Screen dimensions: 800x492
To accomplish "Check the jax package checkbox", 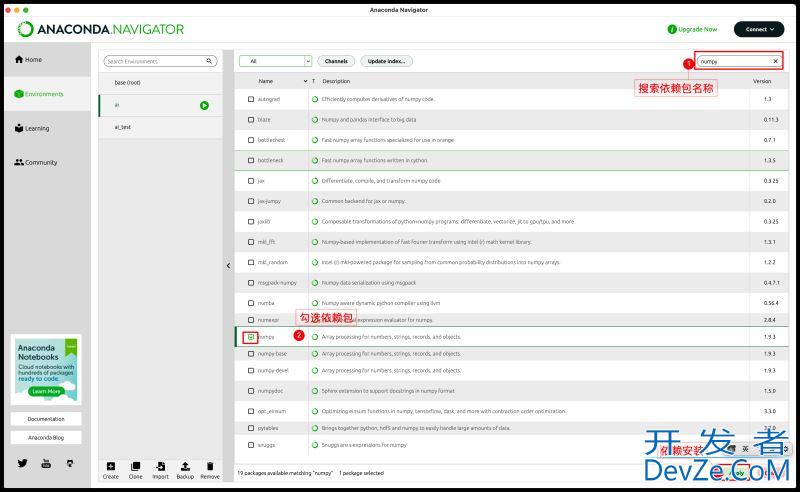I will click(251, 181).
